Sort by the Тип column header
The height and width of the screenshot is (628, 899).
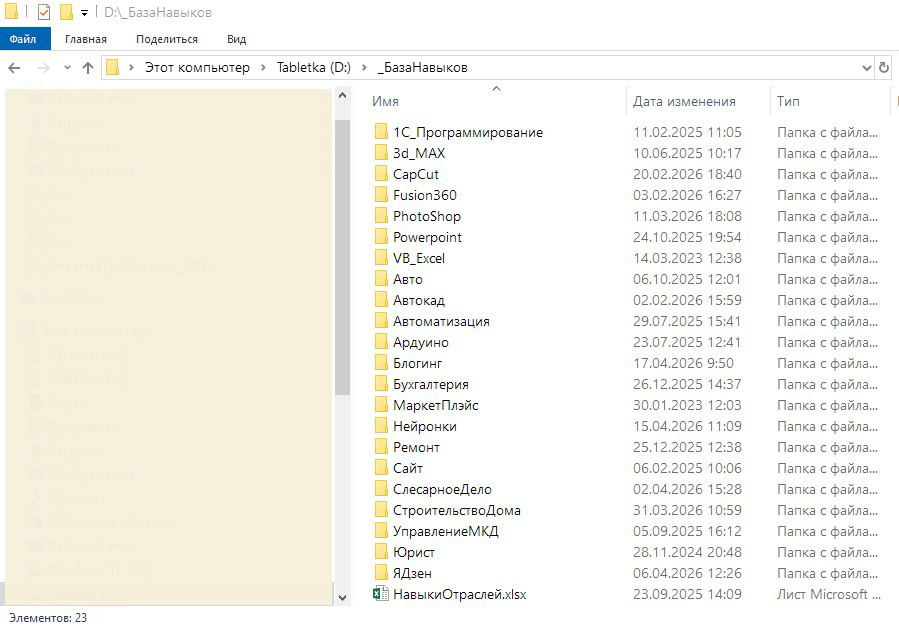(x=788, y=102)
